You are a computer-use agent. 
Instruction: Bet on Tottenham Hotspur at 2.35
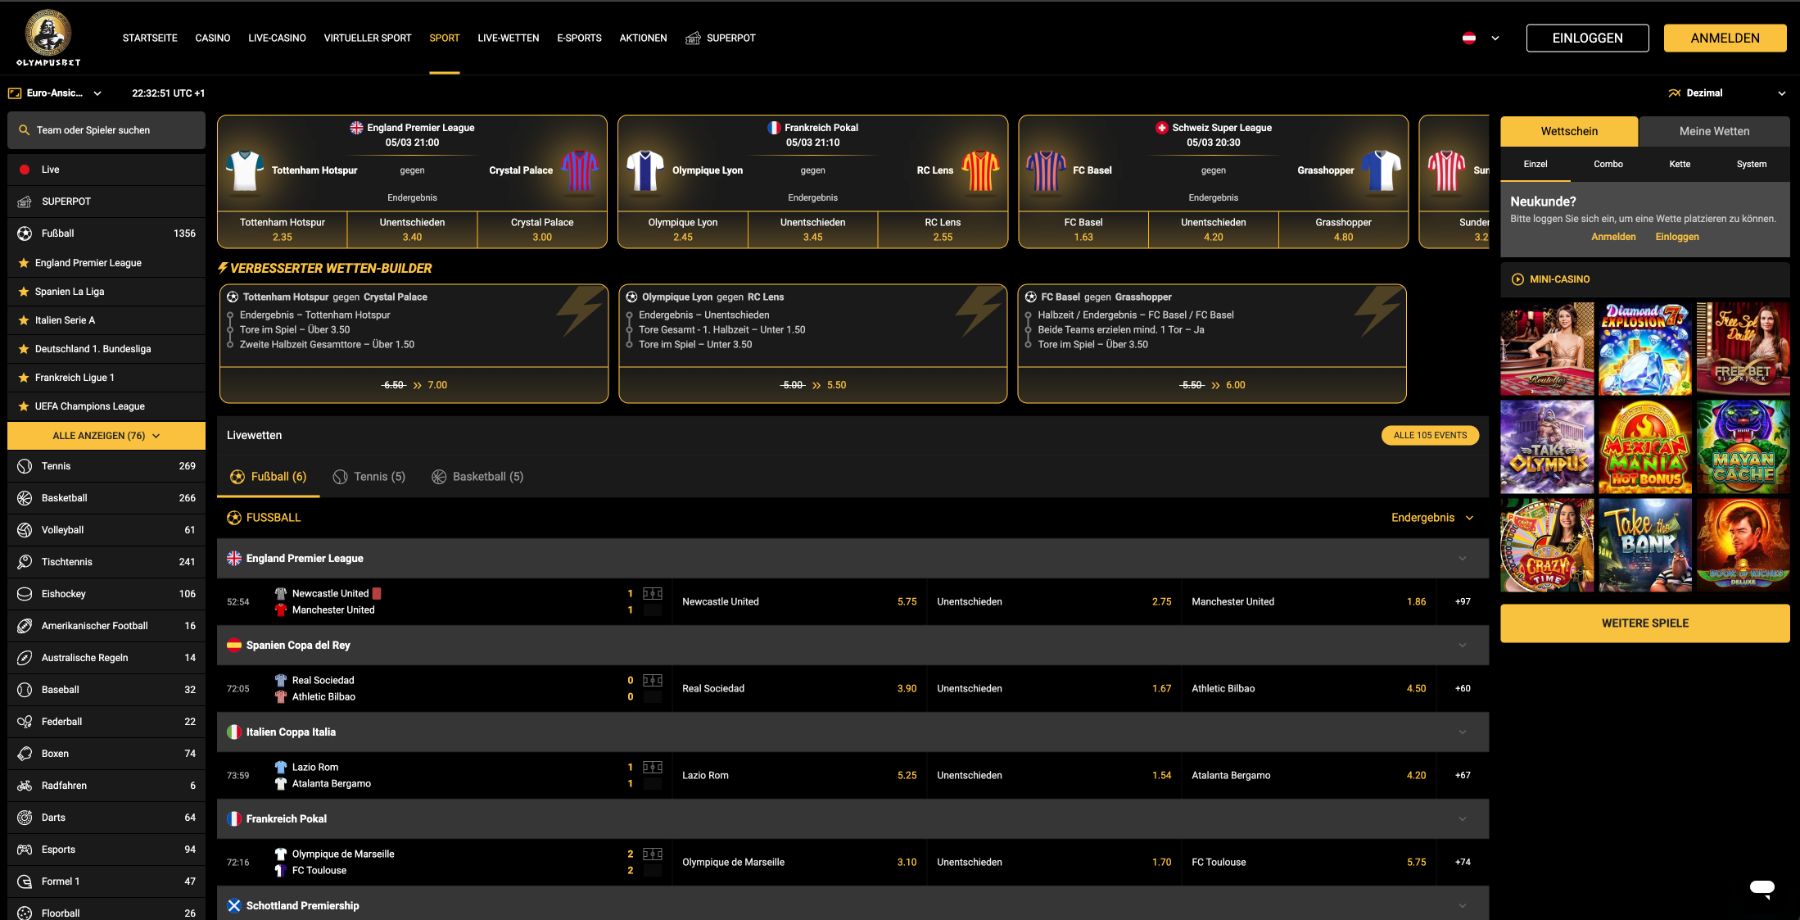click(282, 230)
